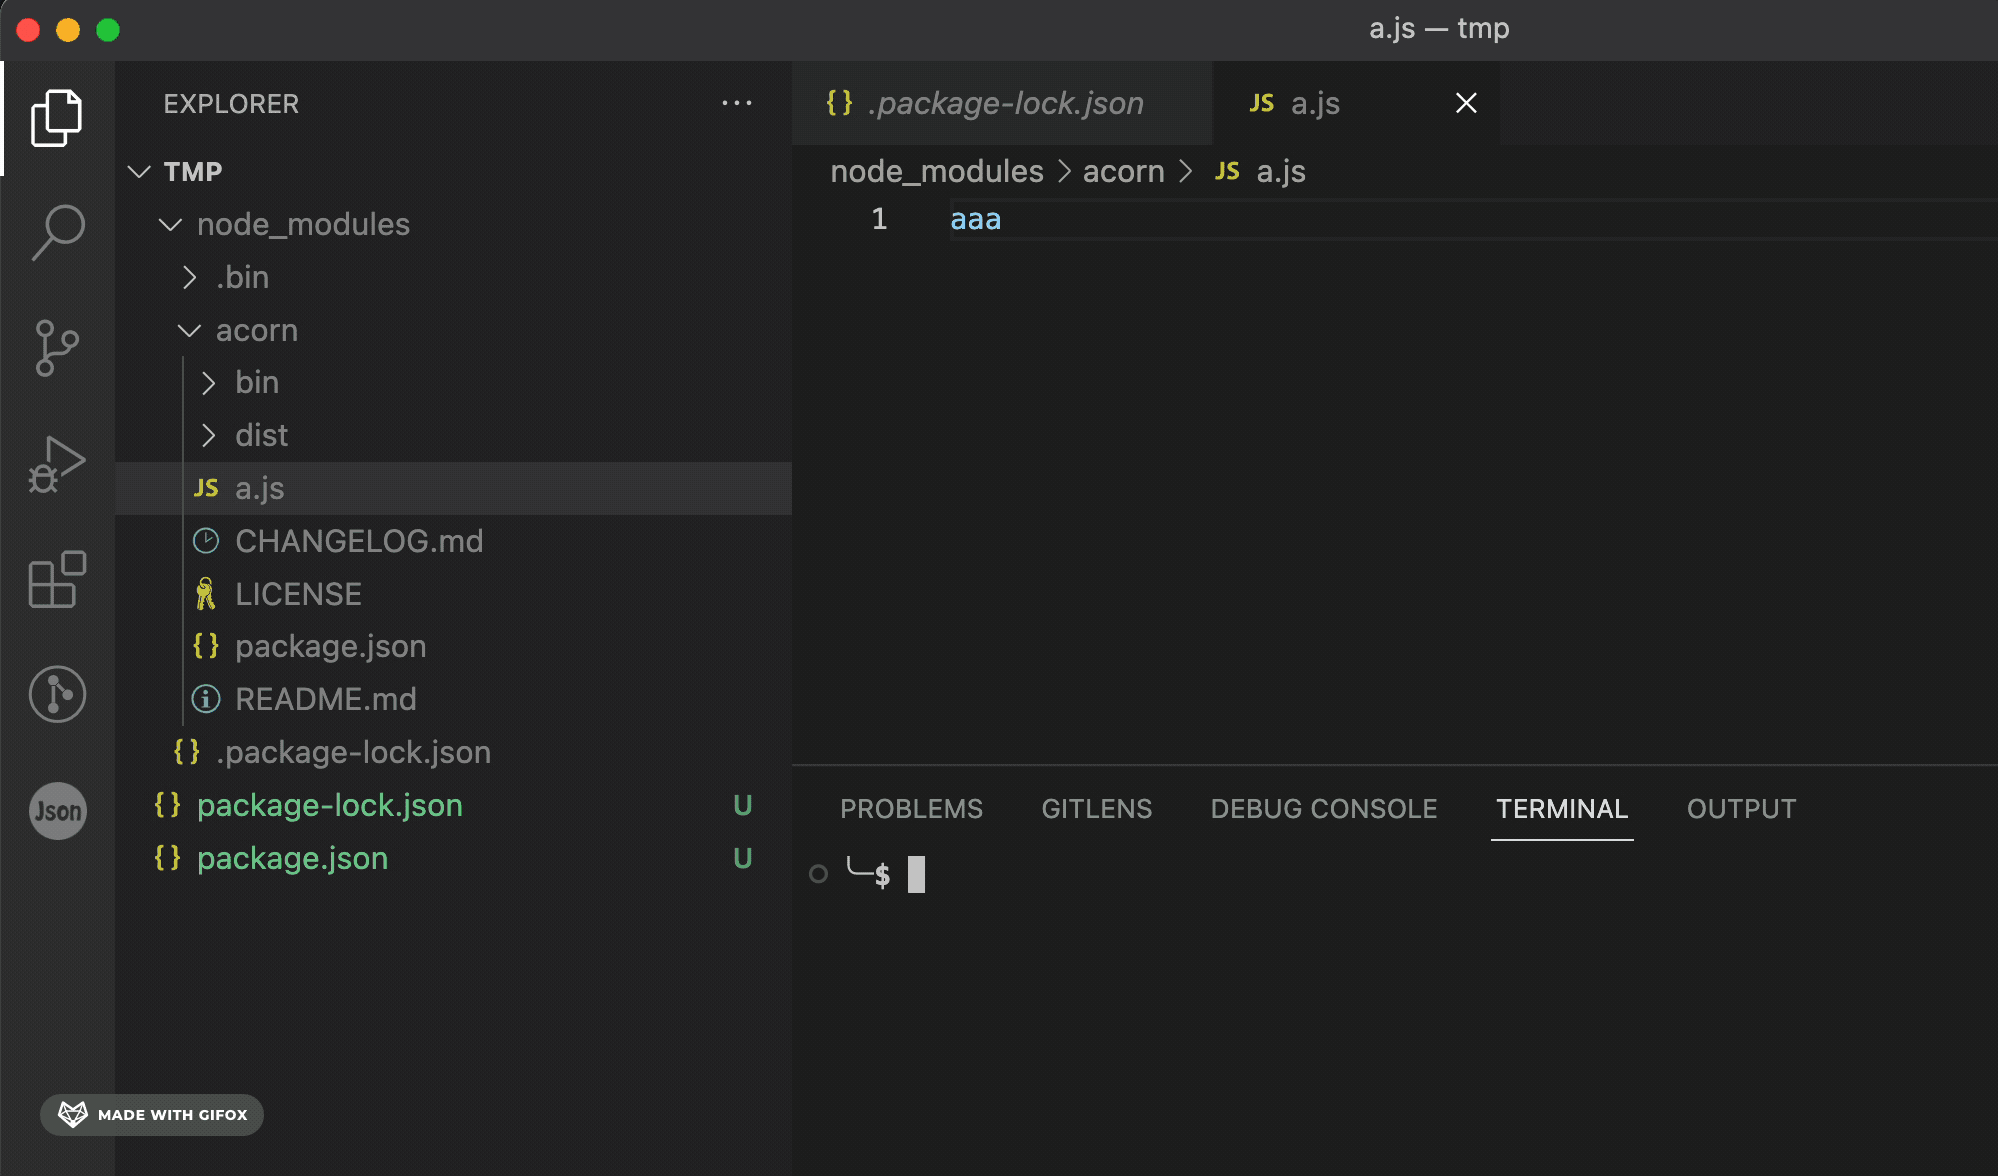1998x1176 pixels.
Task: Open the Run and Debug view
Action: click(x=57, y=464)
